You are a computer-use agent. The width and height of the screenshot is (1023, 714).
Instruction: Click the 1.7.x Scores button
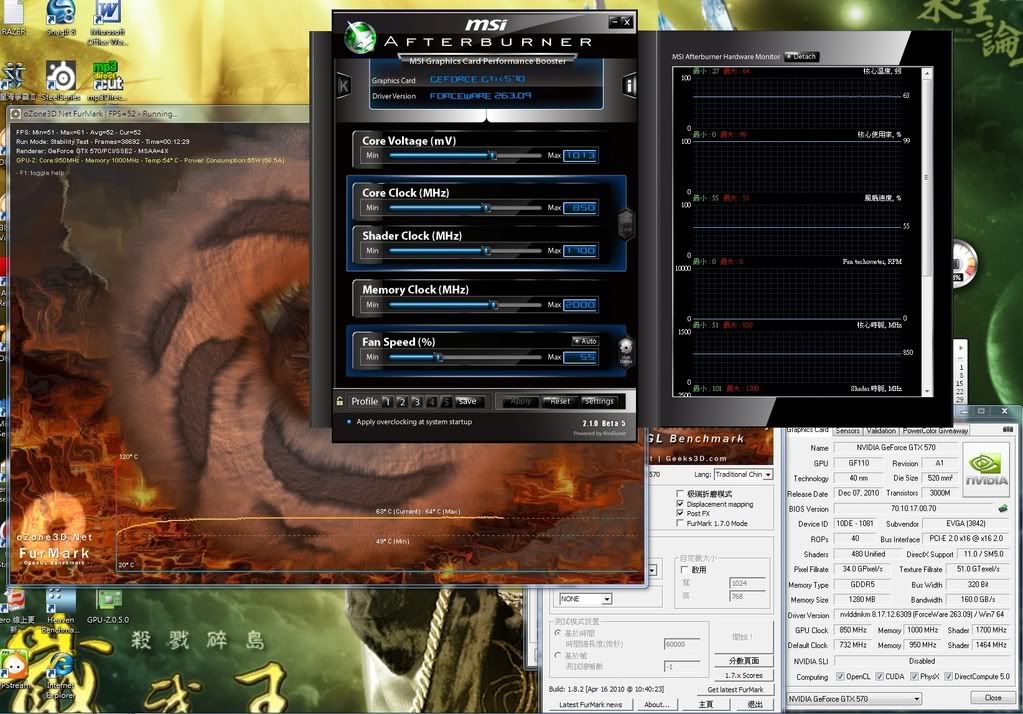(x=743, y=675)
